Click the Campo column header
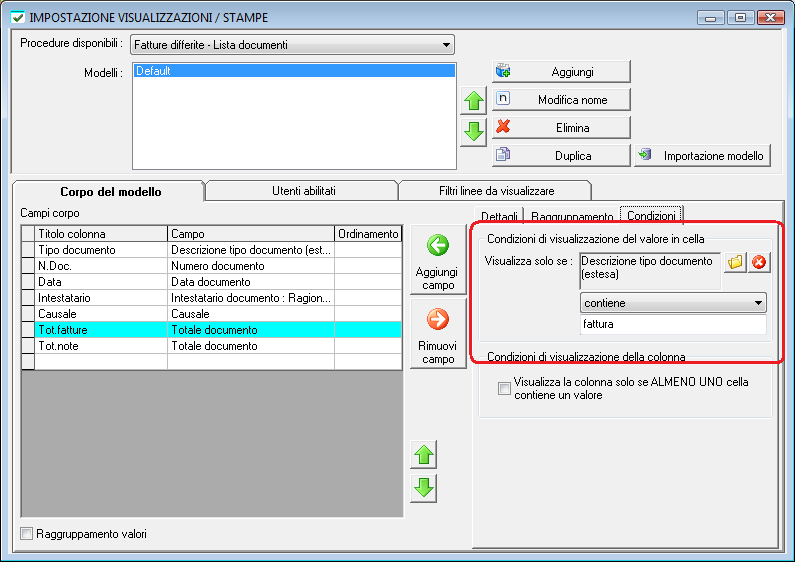 250,234
